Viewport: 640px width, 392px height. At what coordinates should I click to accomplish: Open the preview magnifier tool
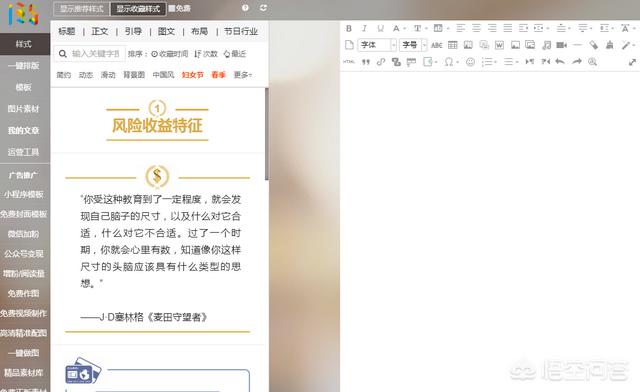click(x=592, y=62)
